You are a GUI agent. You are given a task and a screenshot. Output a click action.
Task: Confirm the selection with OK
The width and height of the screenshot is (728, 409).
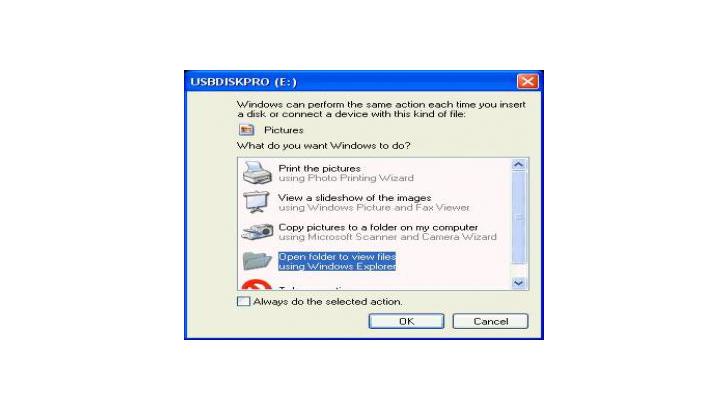click(x=406, y=321)
